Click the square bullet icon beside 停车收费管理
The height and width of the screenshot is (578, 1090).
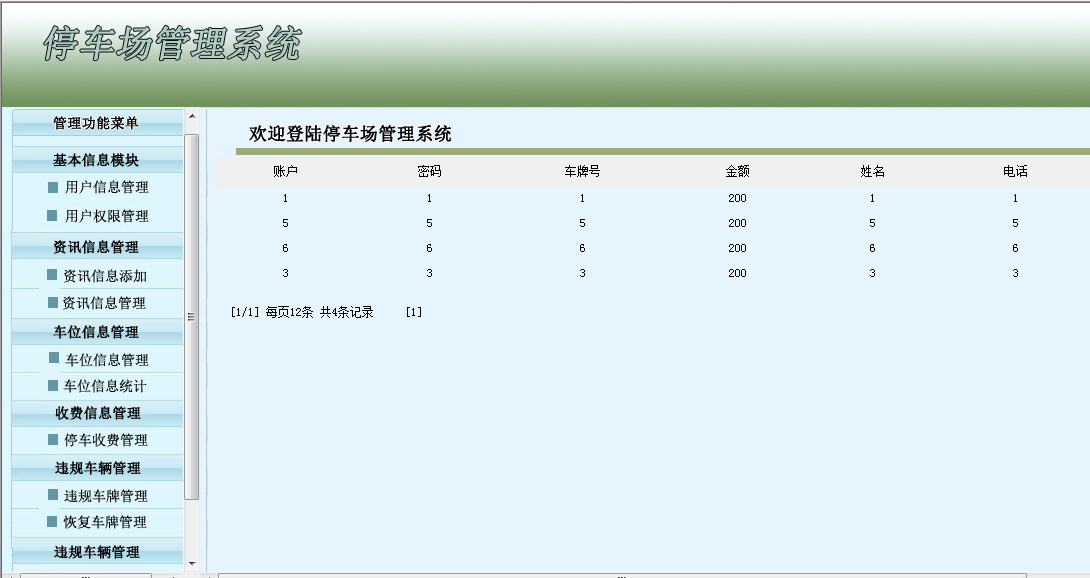53,440
